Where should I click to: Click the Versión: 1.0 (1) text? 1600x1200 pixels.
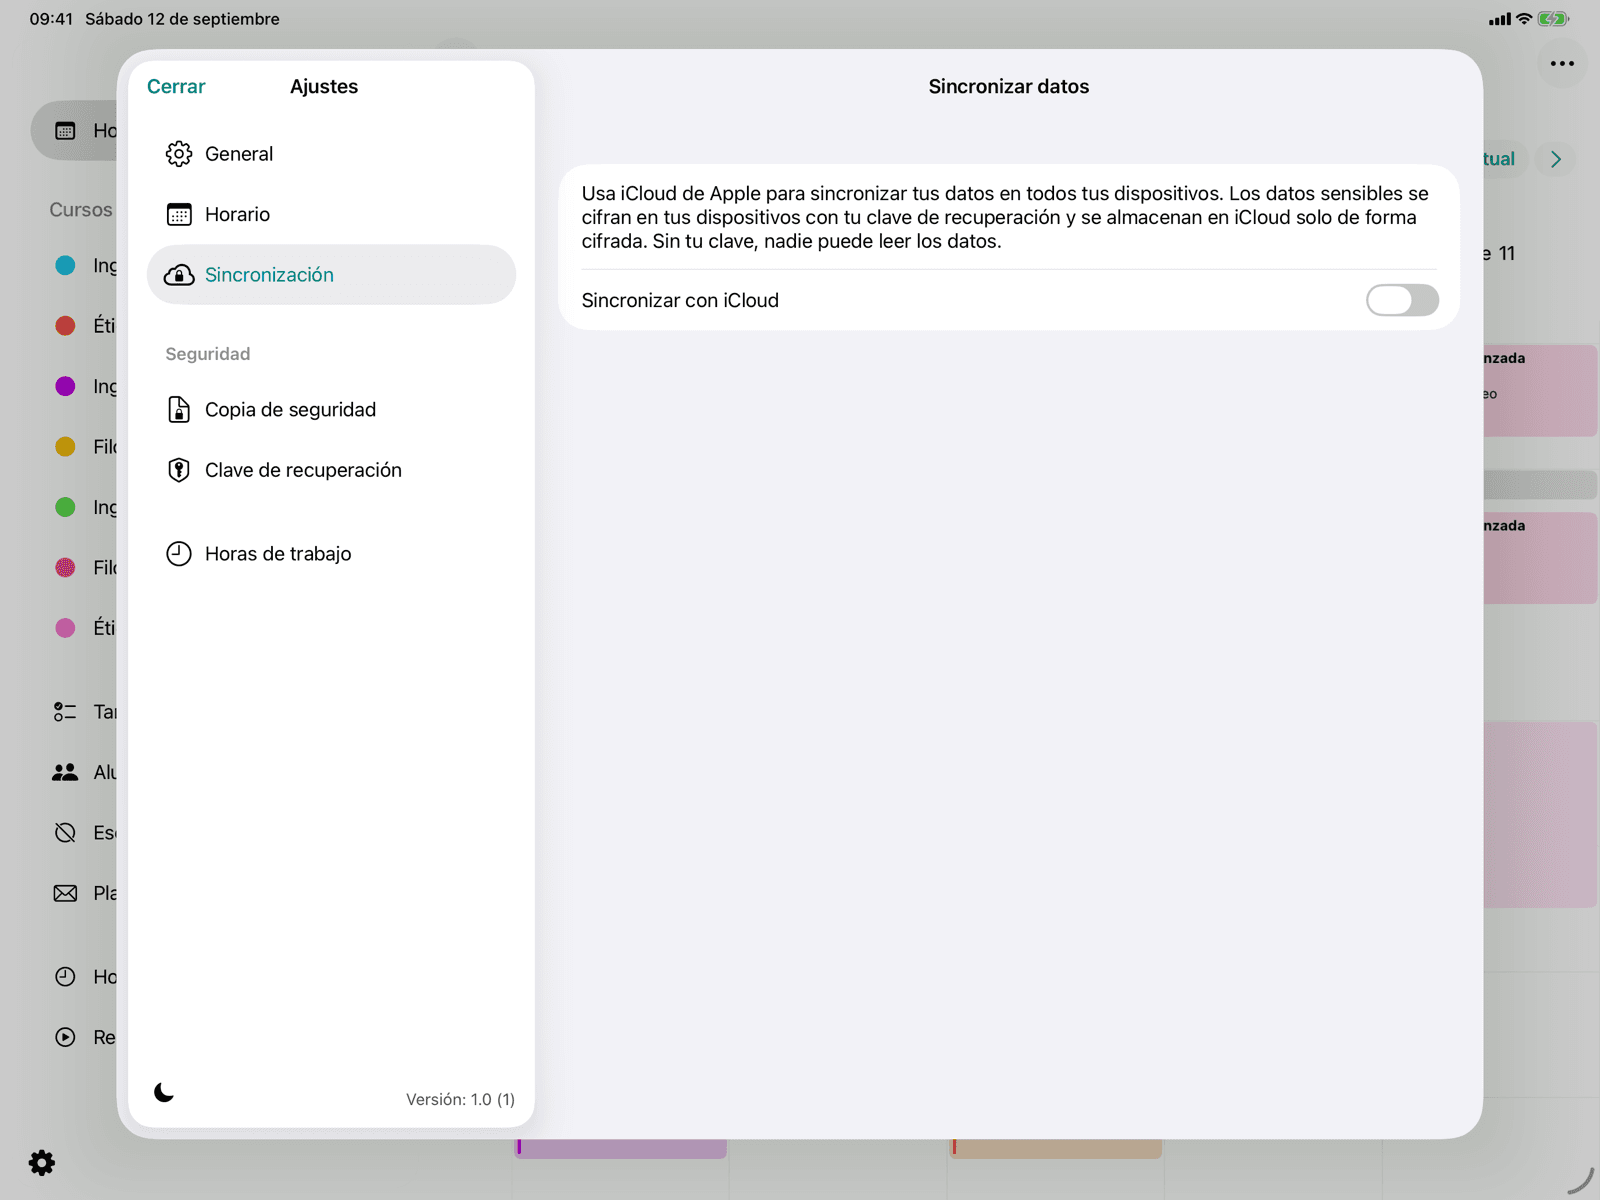(460, 1099)
